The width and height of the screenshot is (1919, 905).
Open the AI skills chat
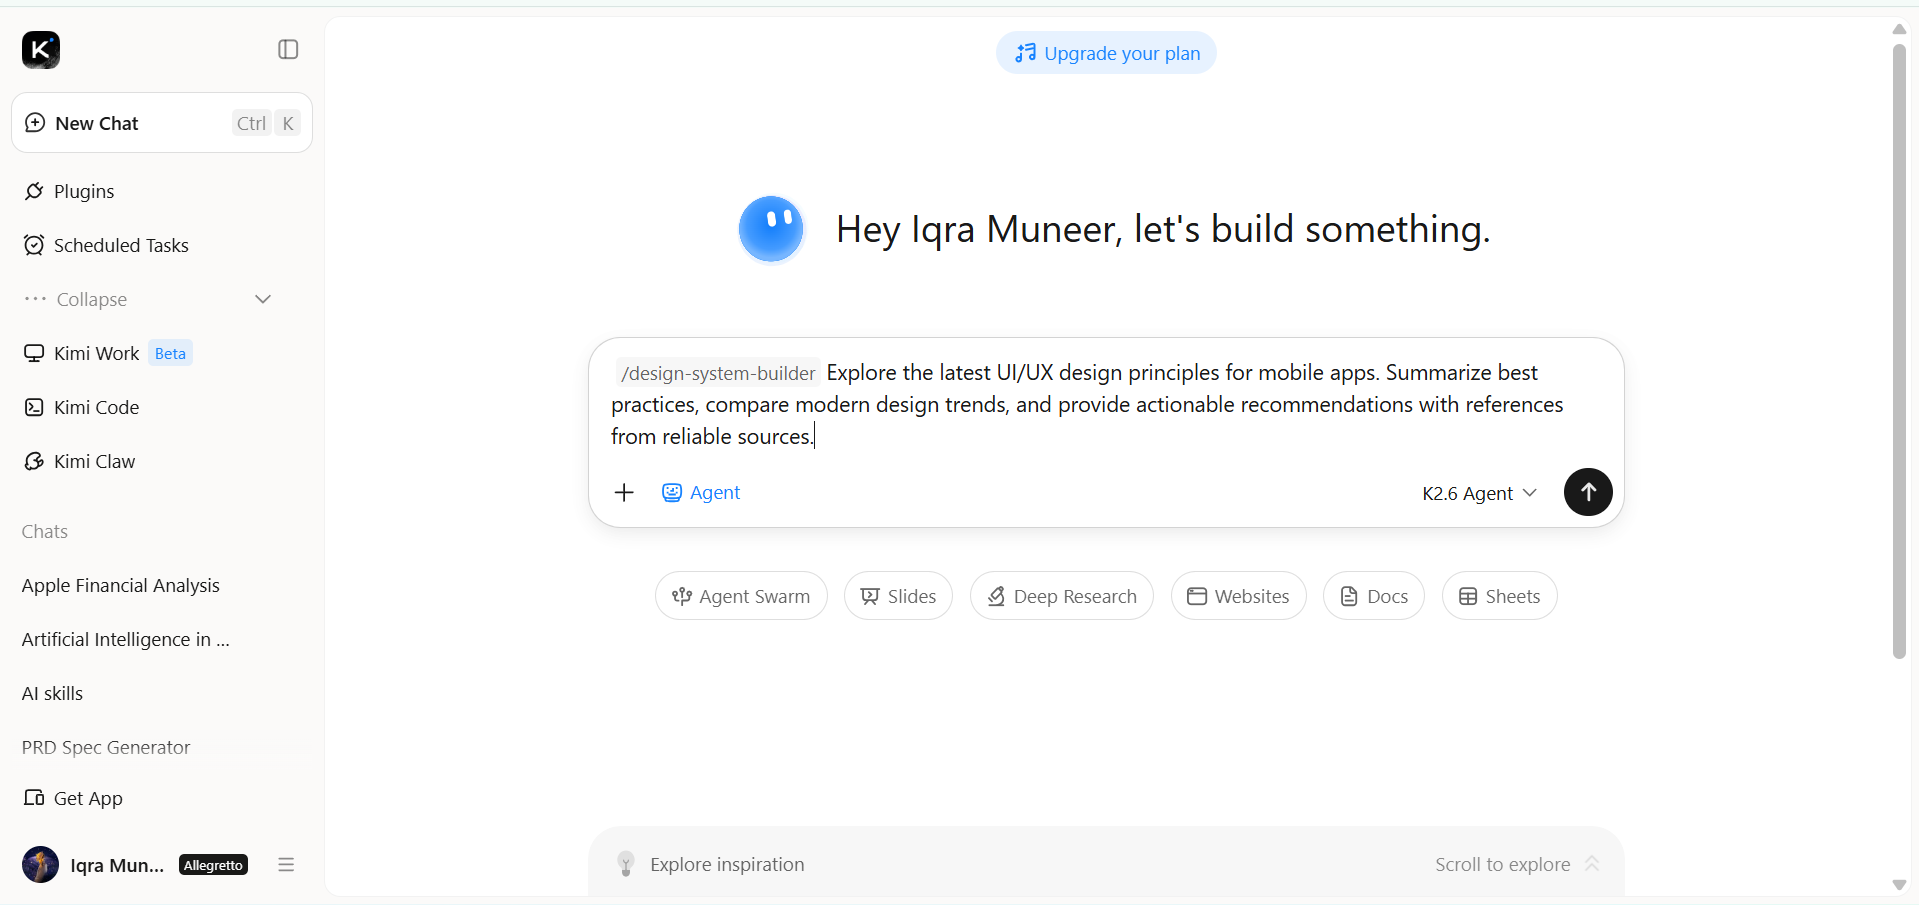coord(53,693)
